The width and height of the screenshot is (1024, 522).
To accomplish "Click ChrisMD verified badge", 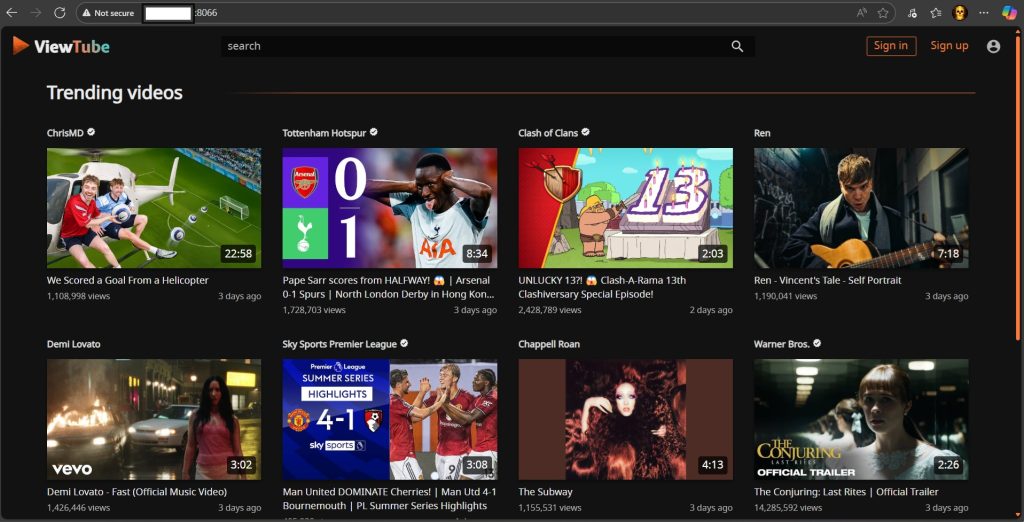I will pos(91,132).
